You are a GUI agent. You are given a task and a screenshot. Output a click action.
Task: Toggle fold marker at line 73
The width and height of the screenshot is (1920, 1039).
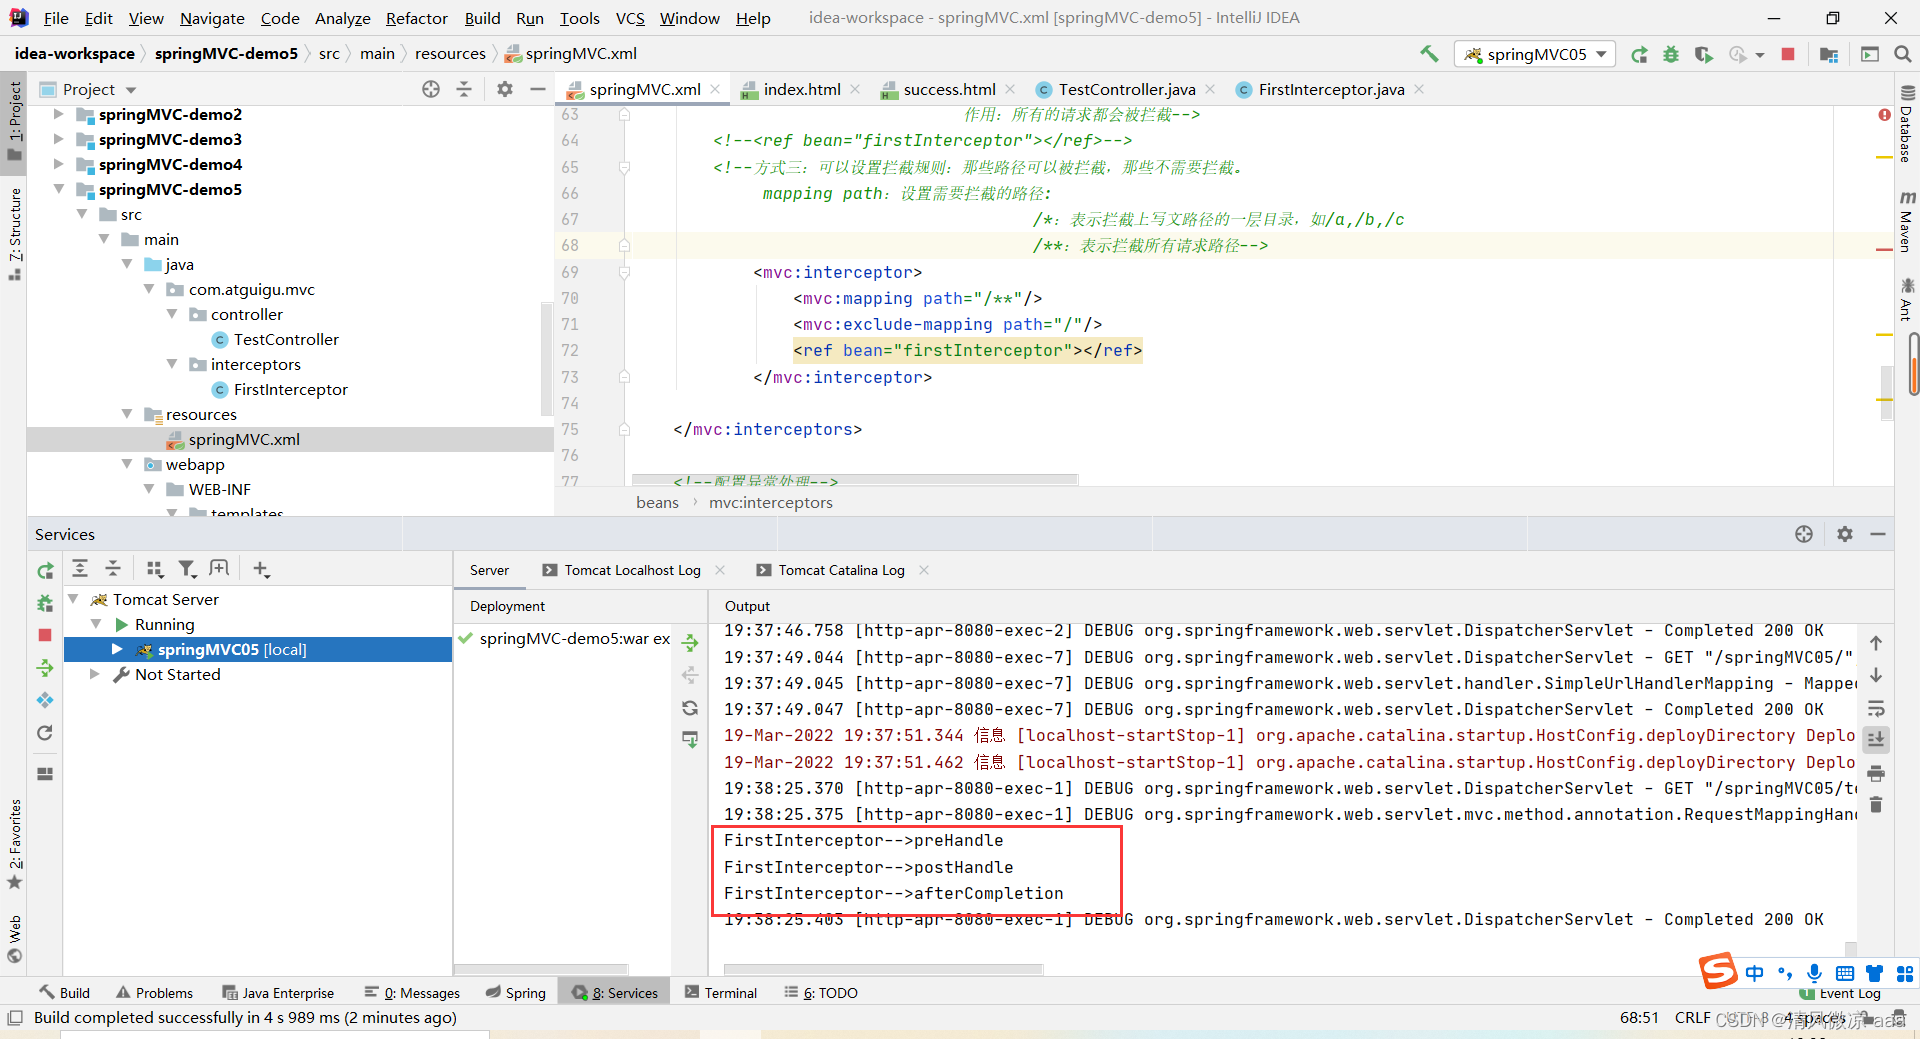(x=624, y=377)
